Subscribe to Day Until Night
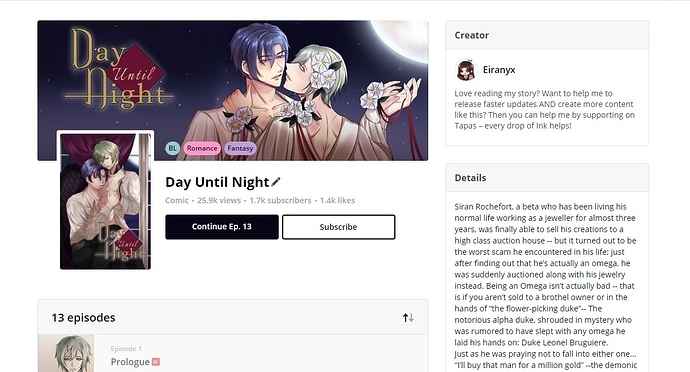The height and width of the screenshot is (372, 690). 338,227
